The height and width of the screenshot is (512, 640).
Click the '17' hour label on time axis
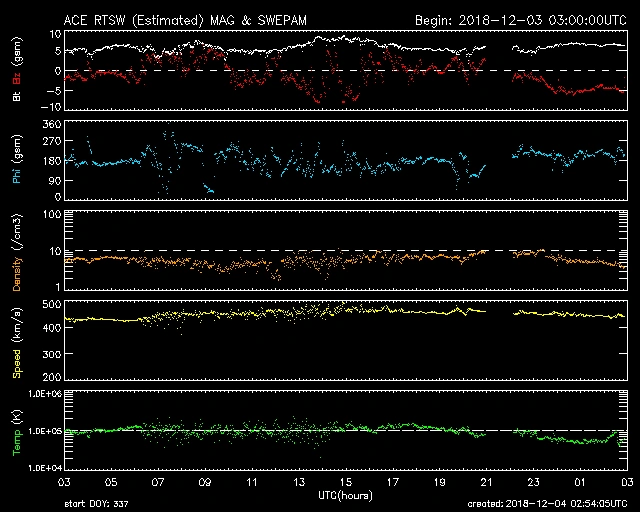(x=393, y=483)
